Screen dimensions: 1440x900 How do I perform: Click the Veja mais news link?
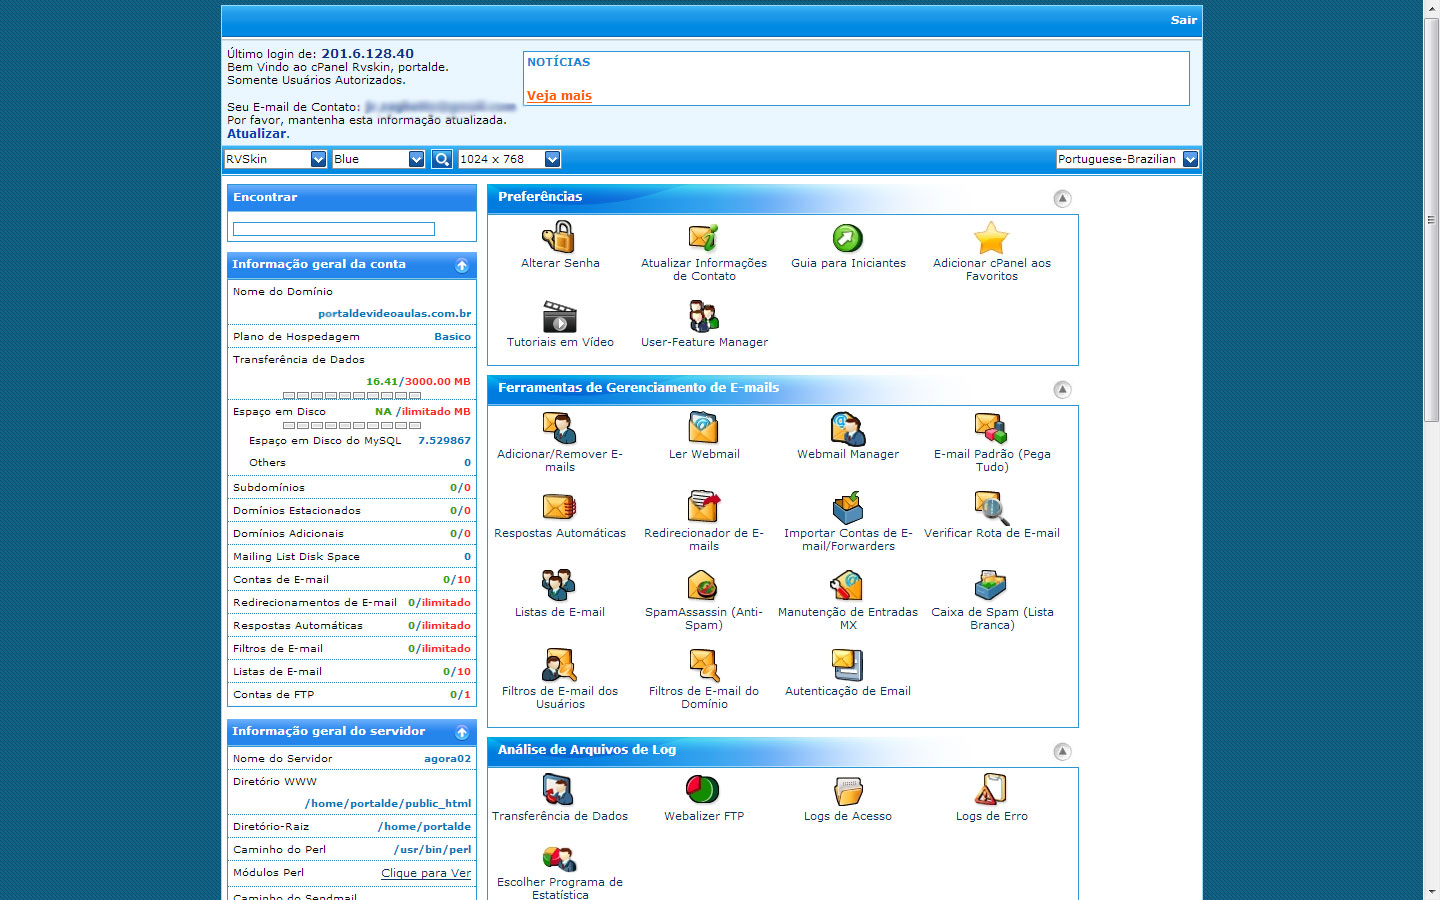click(559, 96)
